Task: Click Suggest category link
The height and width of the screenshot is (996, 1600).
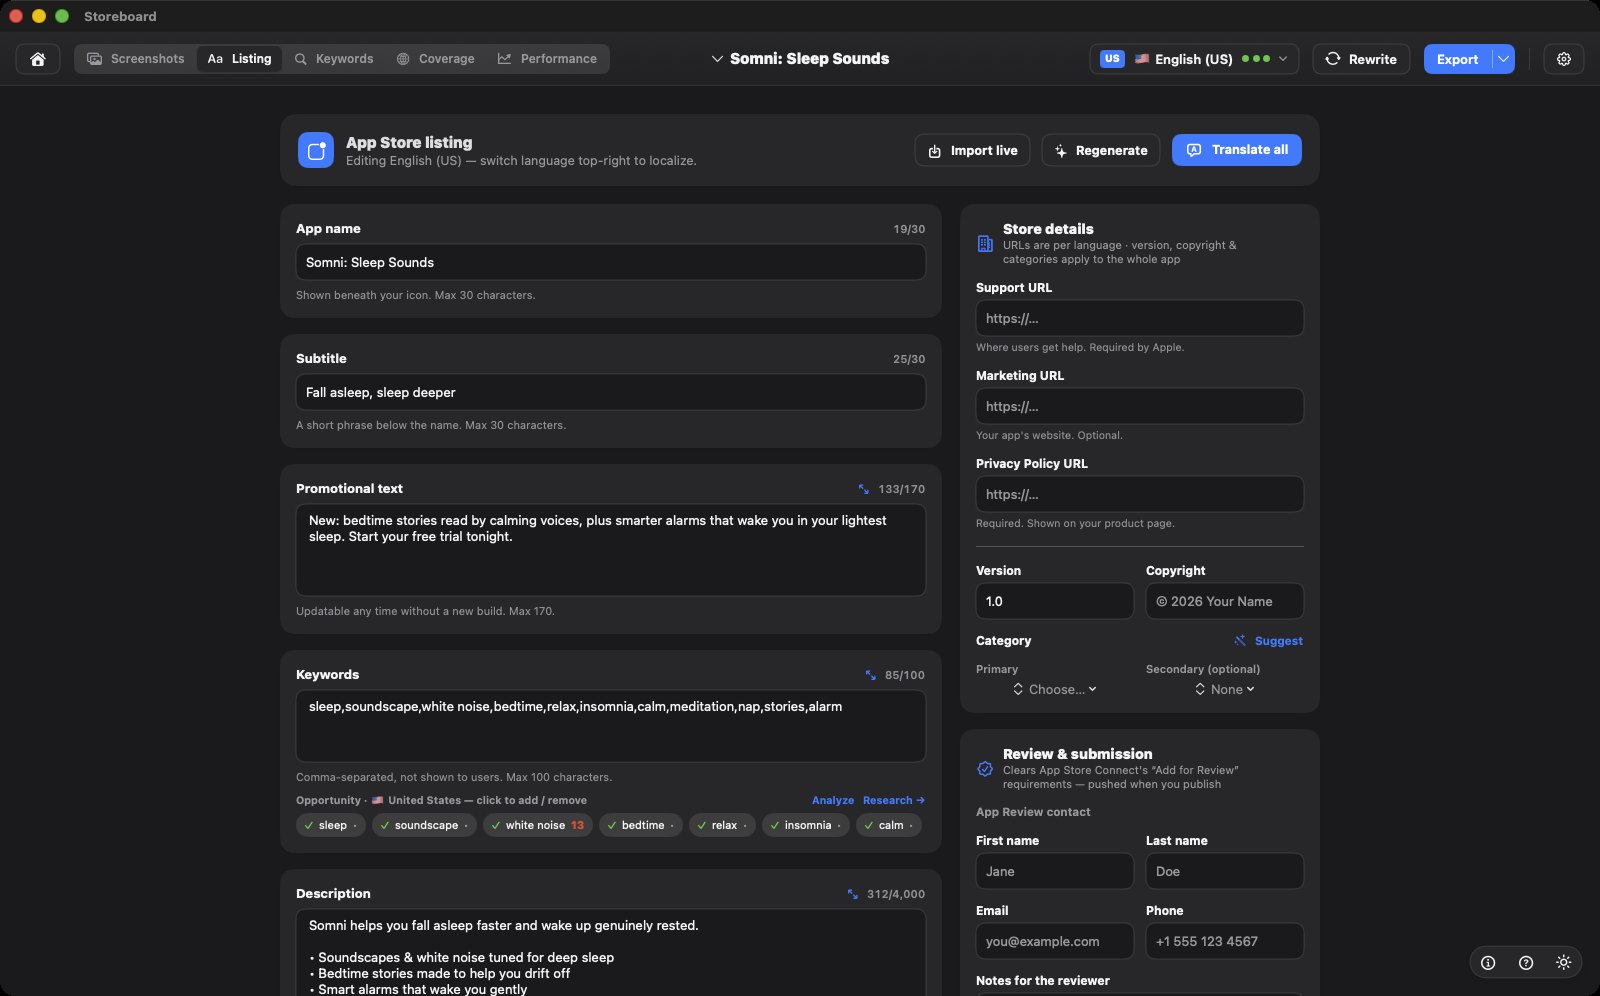Action: click(x=1268, y=641)
